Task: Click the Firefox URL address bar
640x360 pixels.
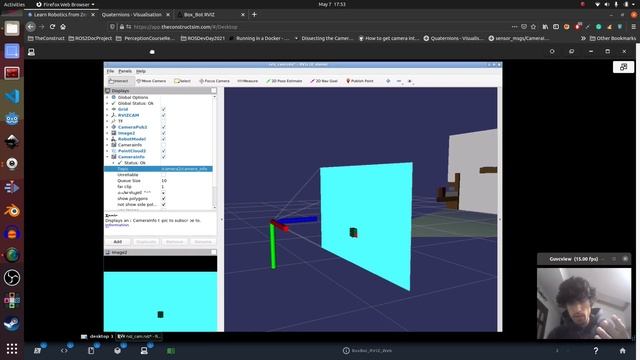Action: [310, 27]
